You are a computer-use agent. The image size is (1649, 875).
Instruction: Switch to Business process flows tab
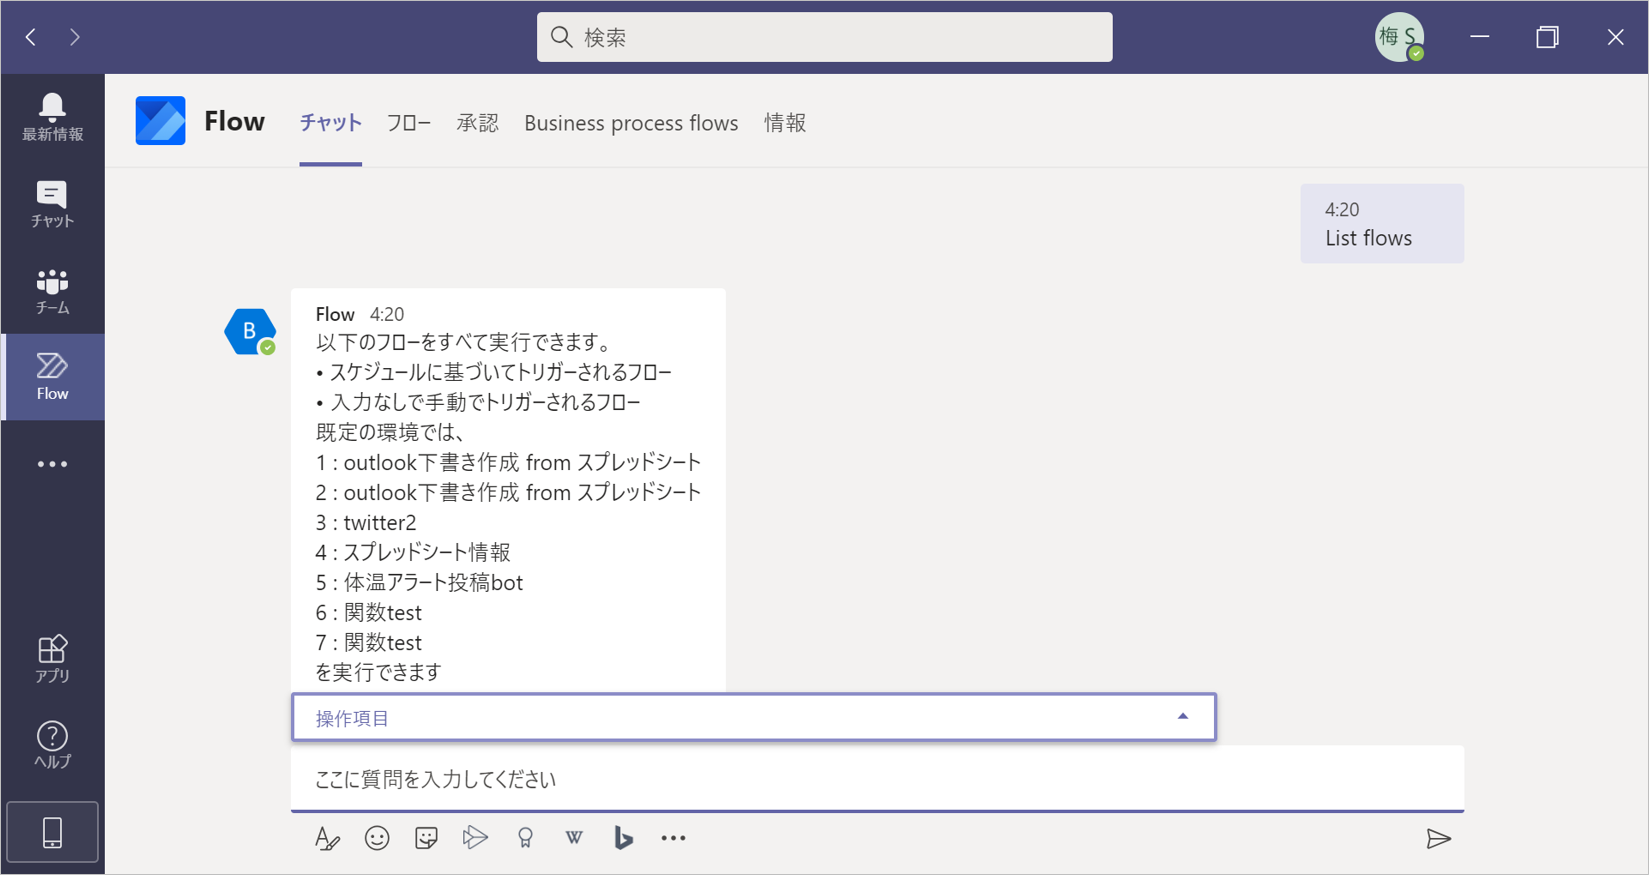[x=631, y=123]
